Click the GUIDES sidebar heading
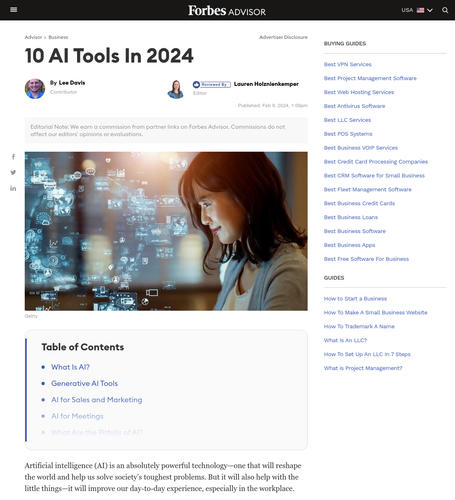455x500 pixels. 334,278
